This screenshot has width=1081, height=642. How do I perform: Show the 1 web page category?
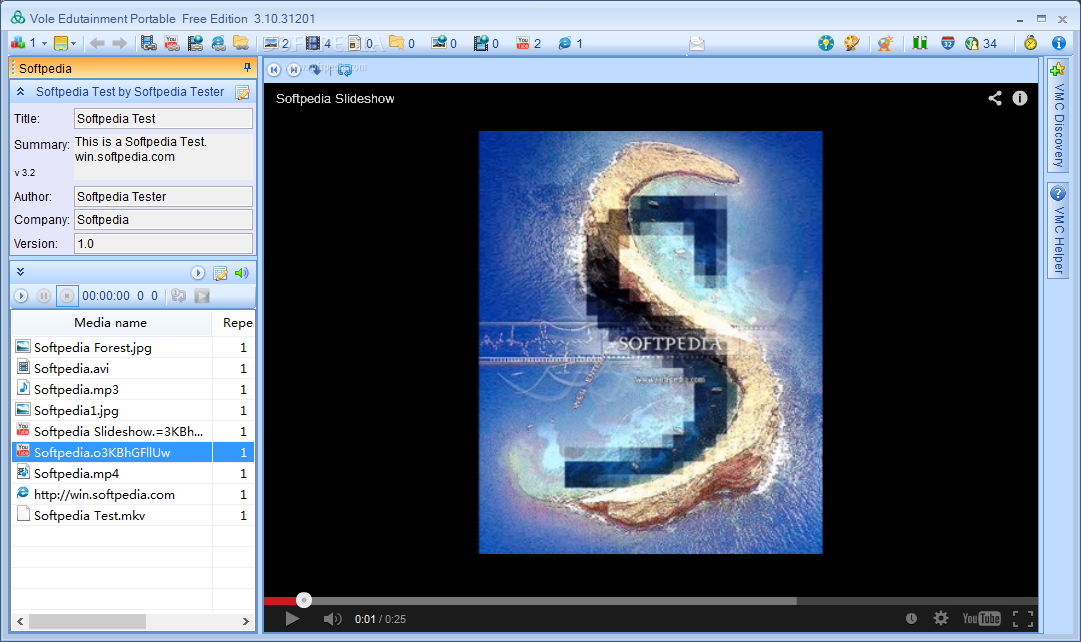tap(570, 43)
